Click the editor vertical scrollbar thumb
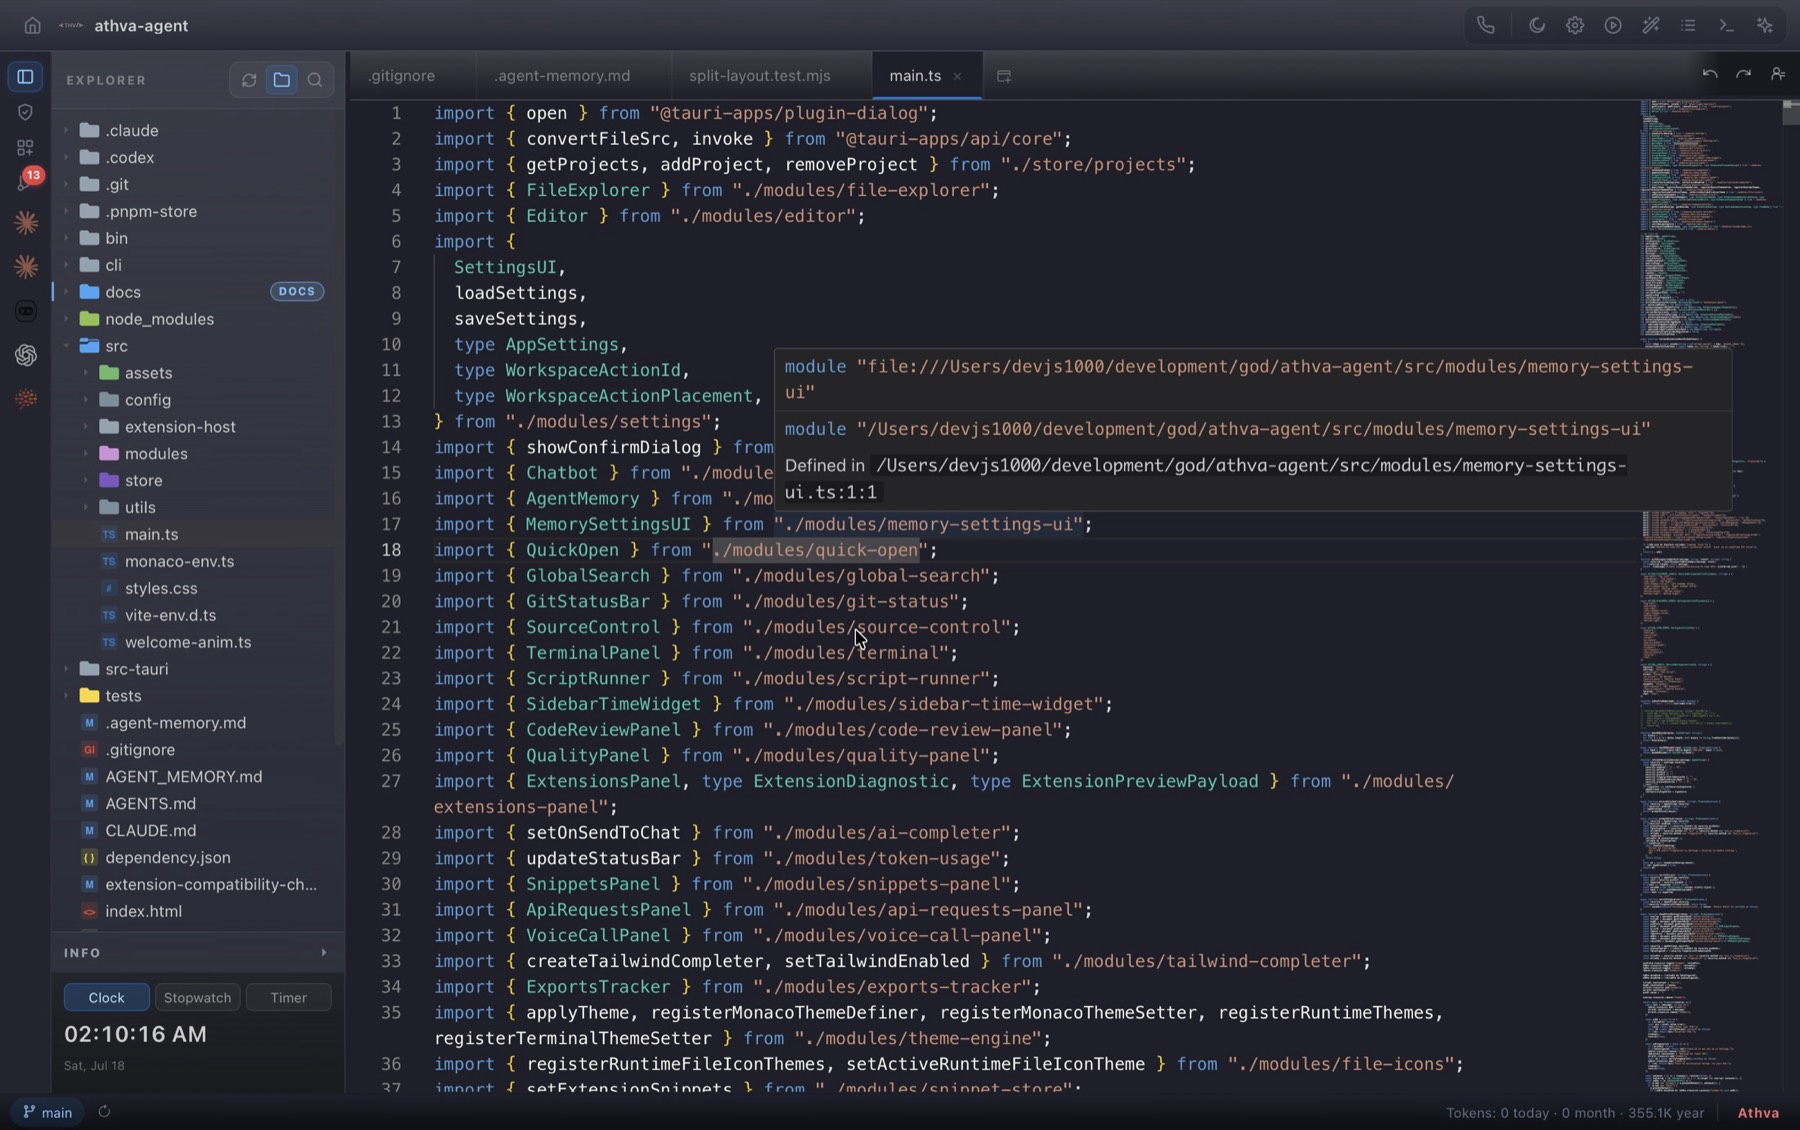The width and height of the screenshot is (1800, 1130). coord(1790,112)
